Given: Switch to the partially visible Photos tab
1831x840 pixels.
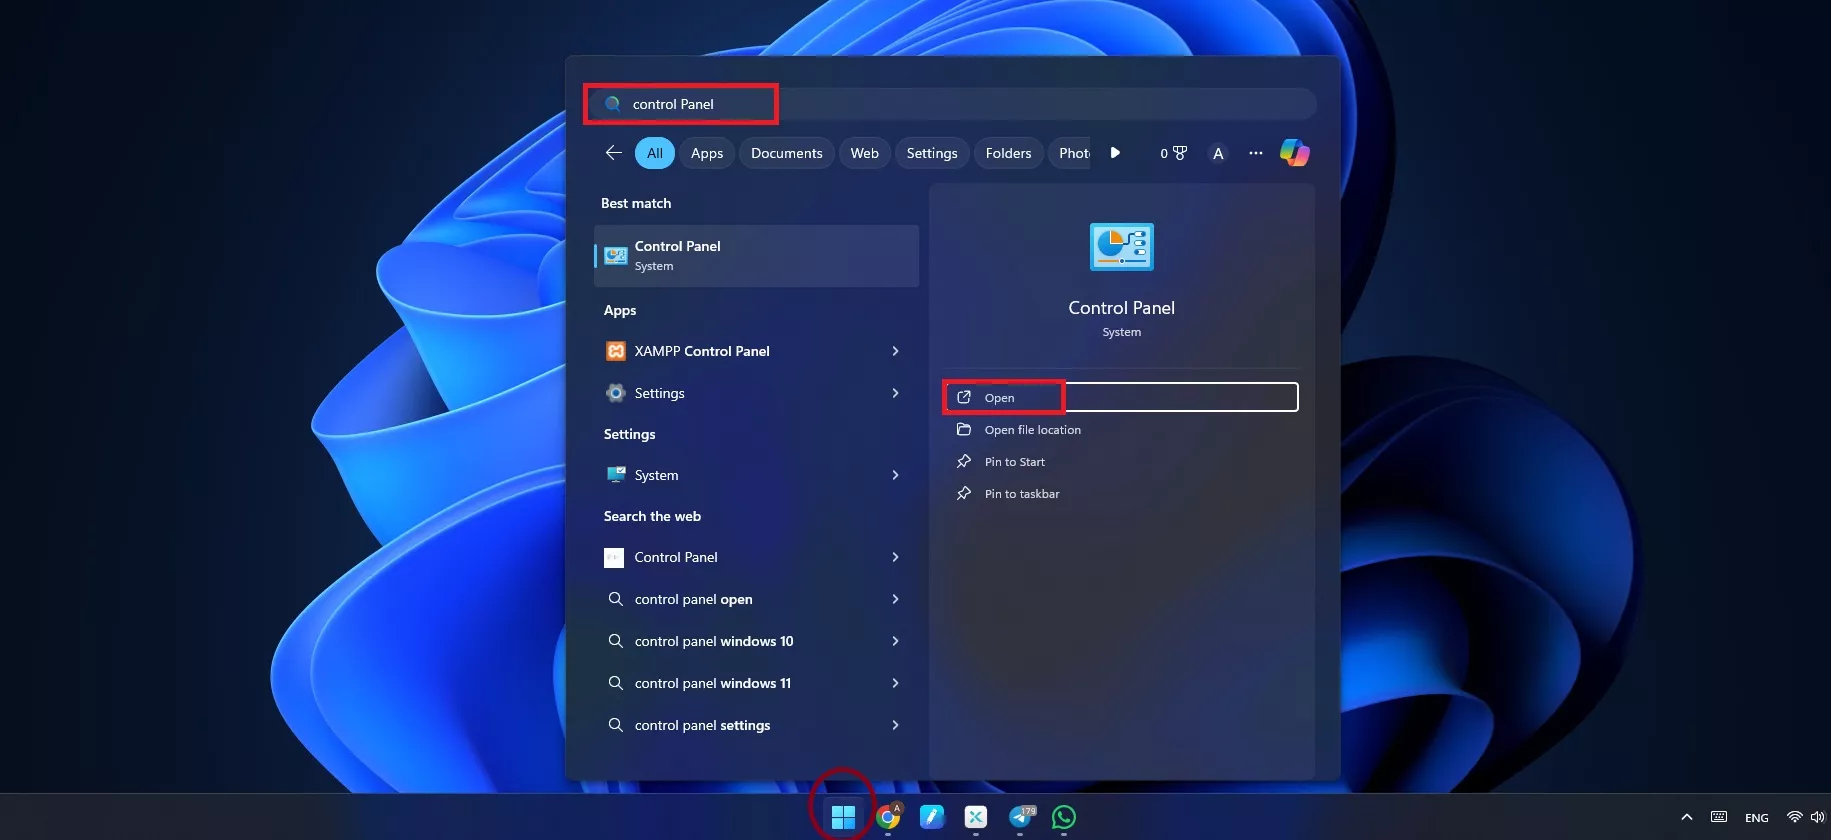Looking at the screenshot, I should click(1072, 153).
